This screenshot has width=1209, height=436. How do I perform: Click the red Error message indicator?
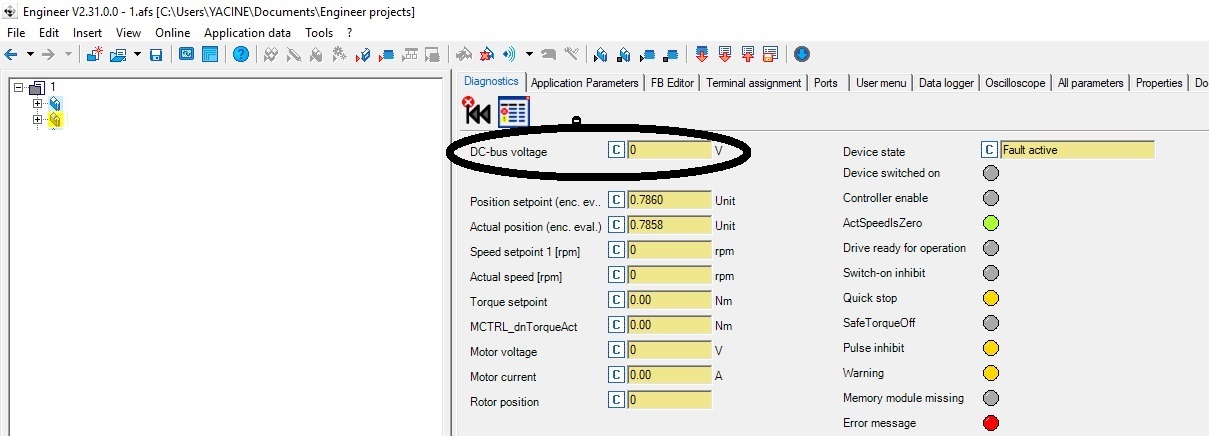pos(991,423)
